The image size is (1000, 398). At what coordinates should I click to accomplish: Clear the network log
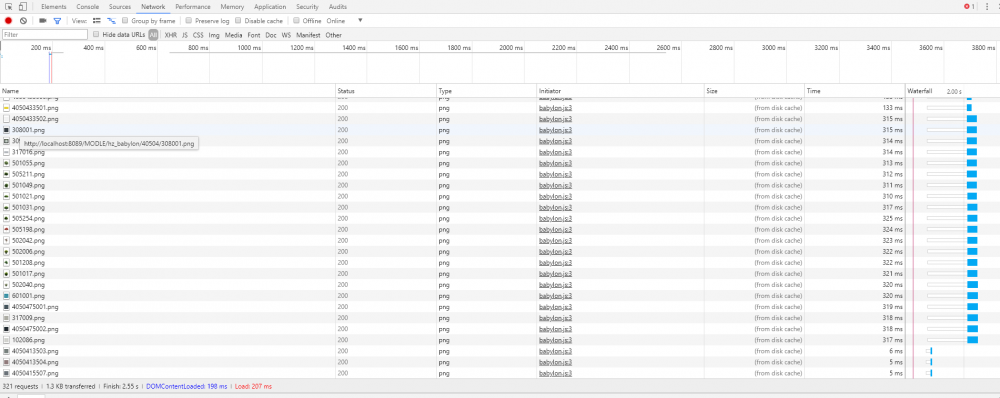pos(23,20)
